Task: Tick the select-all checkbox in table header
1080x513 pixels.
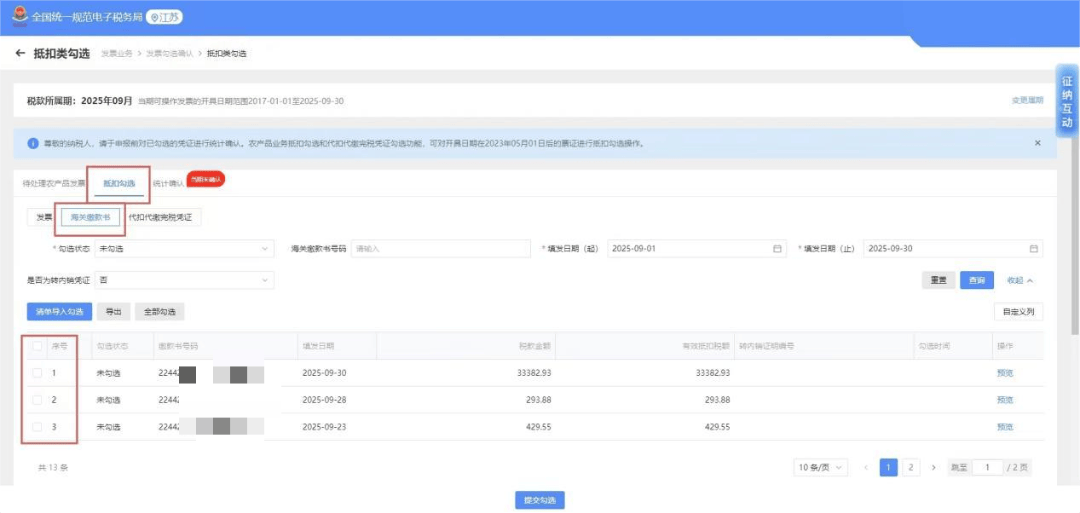Action: [x=37, y=346]
